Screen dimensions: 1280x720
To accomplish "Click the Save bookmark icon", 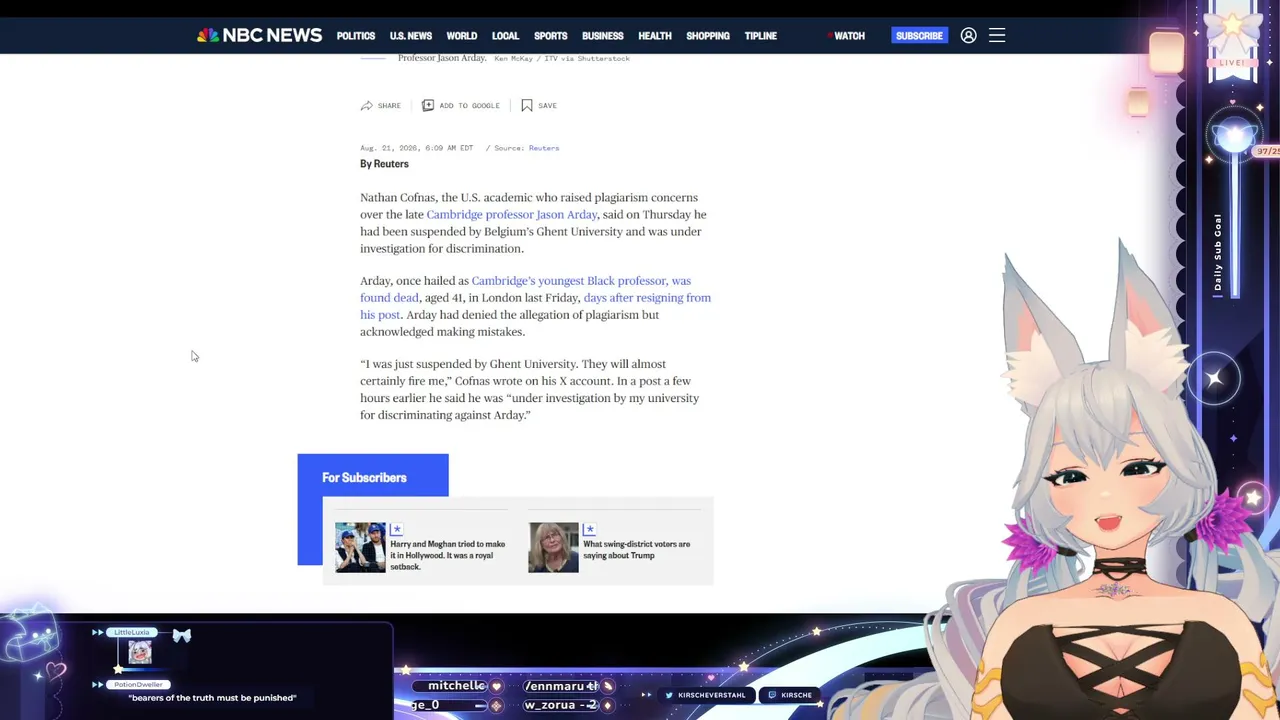I will [x=527, y=105].
